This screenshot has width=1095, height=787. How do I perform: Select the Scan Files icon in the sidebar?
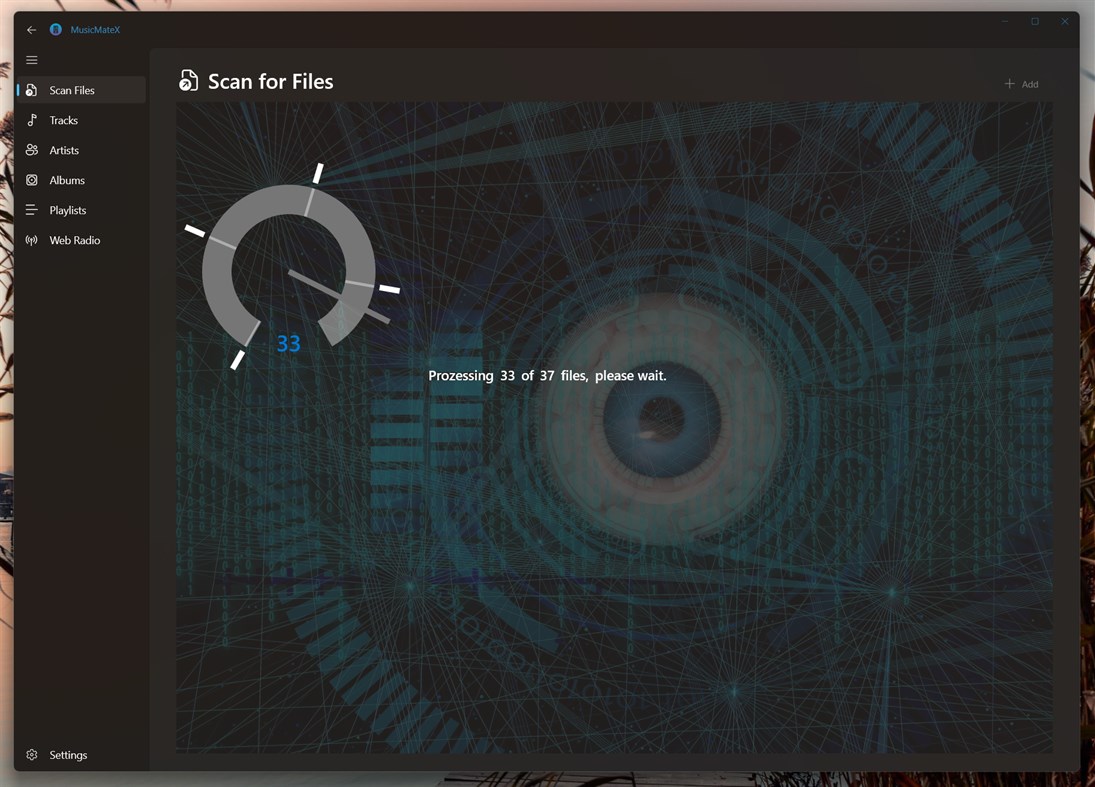[x=32, y=90]
